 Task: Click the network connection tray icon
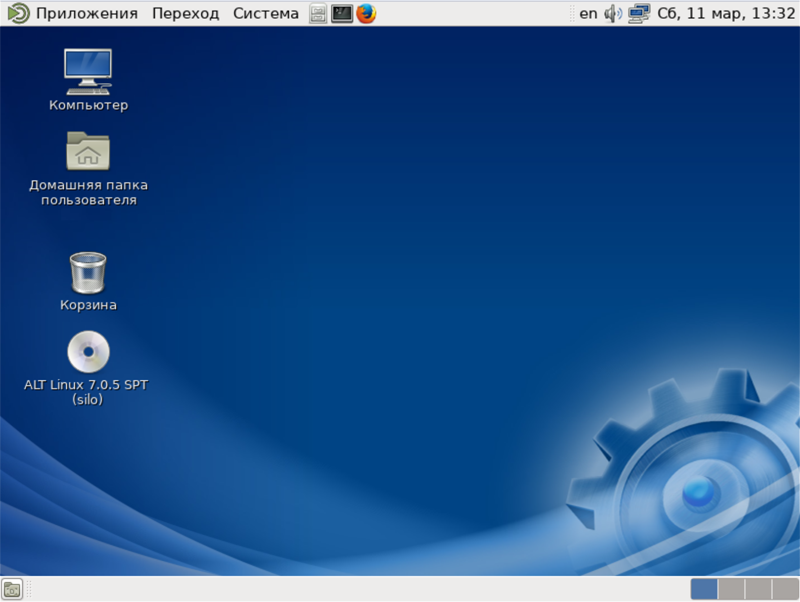tap(639, 13)
